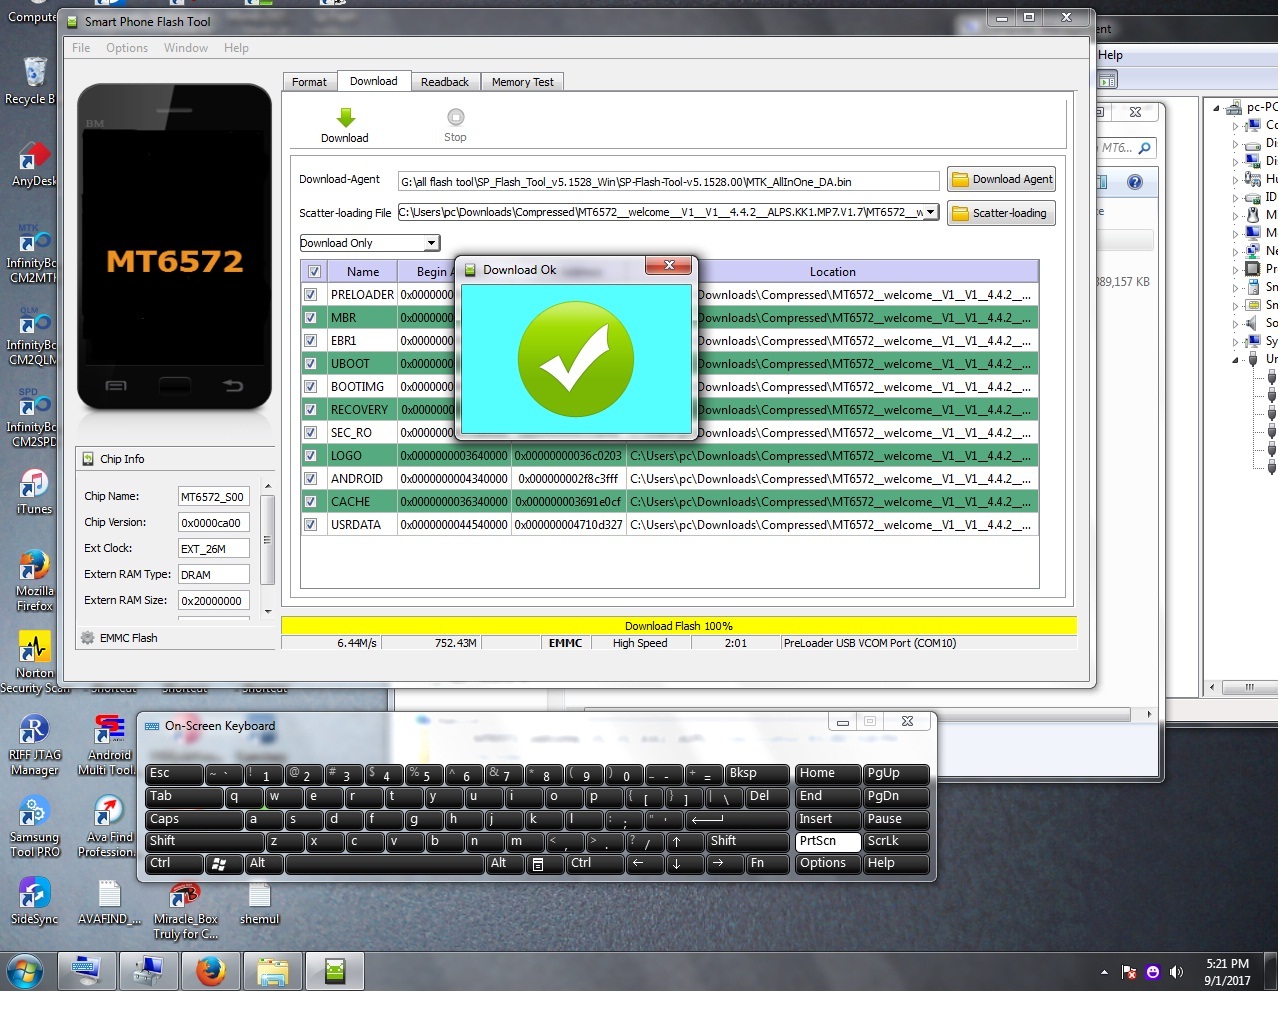Click the Scatter-loading button
The image size is (1280, 1024).
[x=1001, y=212]
